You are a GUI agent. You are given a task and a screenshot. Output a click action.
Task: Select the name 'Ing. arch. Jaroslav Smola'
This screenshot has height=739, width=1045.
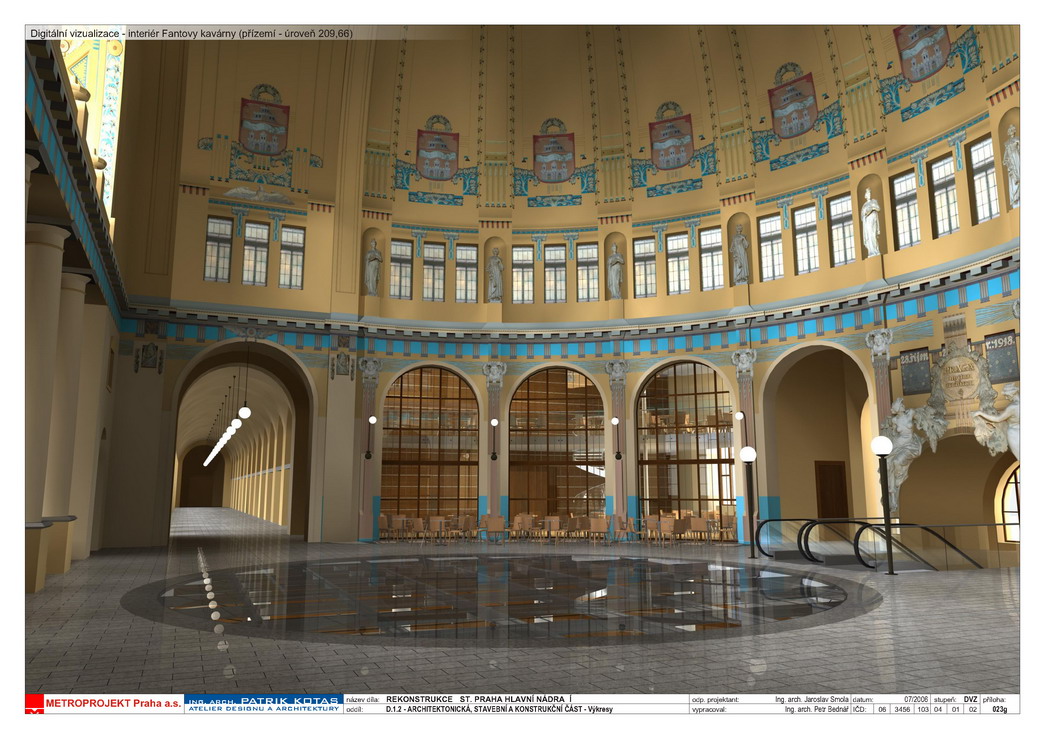[x=812, y=700]
